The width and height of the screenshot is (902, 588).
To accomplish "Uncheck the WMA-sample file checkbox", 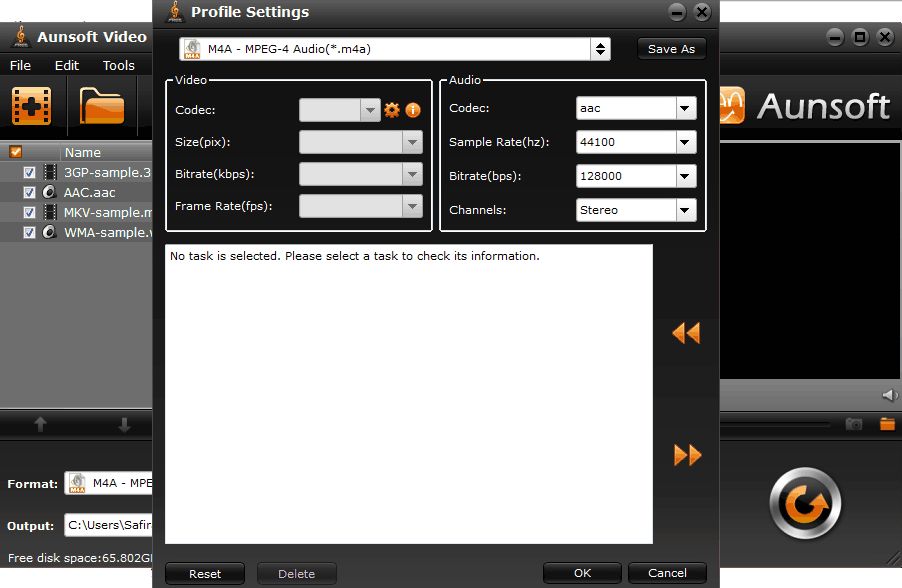I will tap(29, 232).
